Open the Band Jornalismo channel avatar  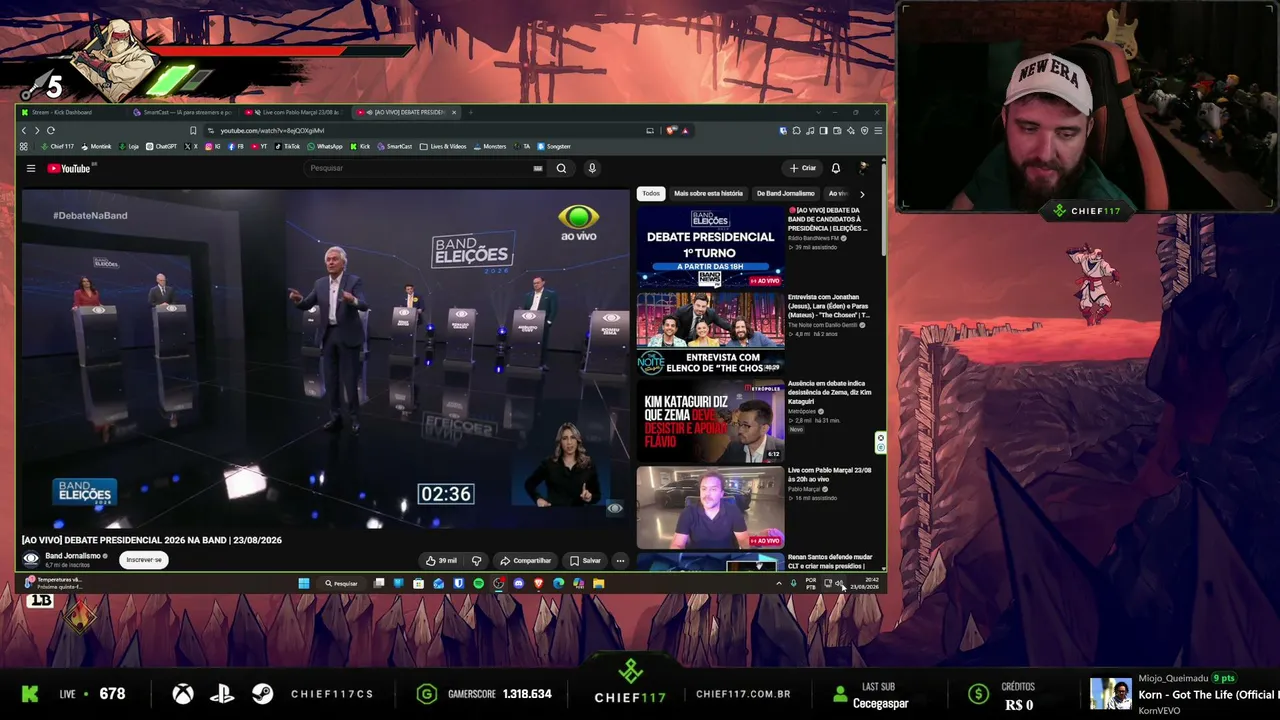pos(31,560)
